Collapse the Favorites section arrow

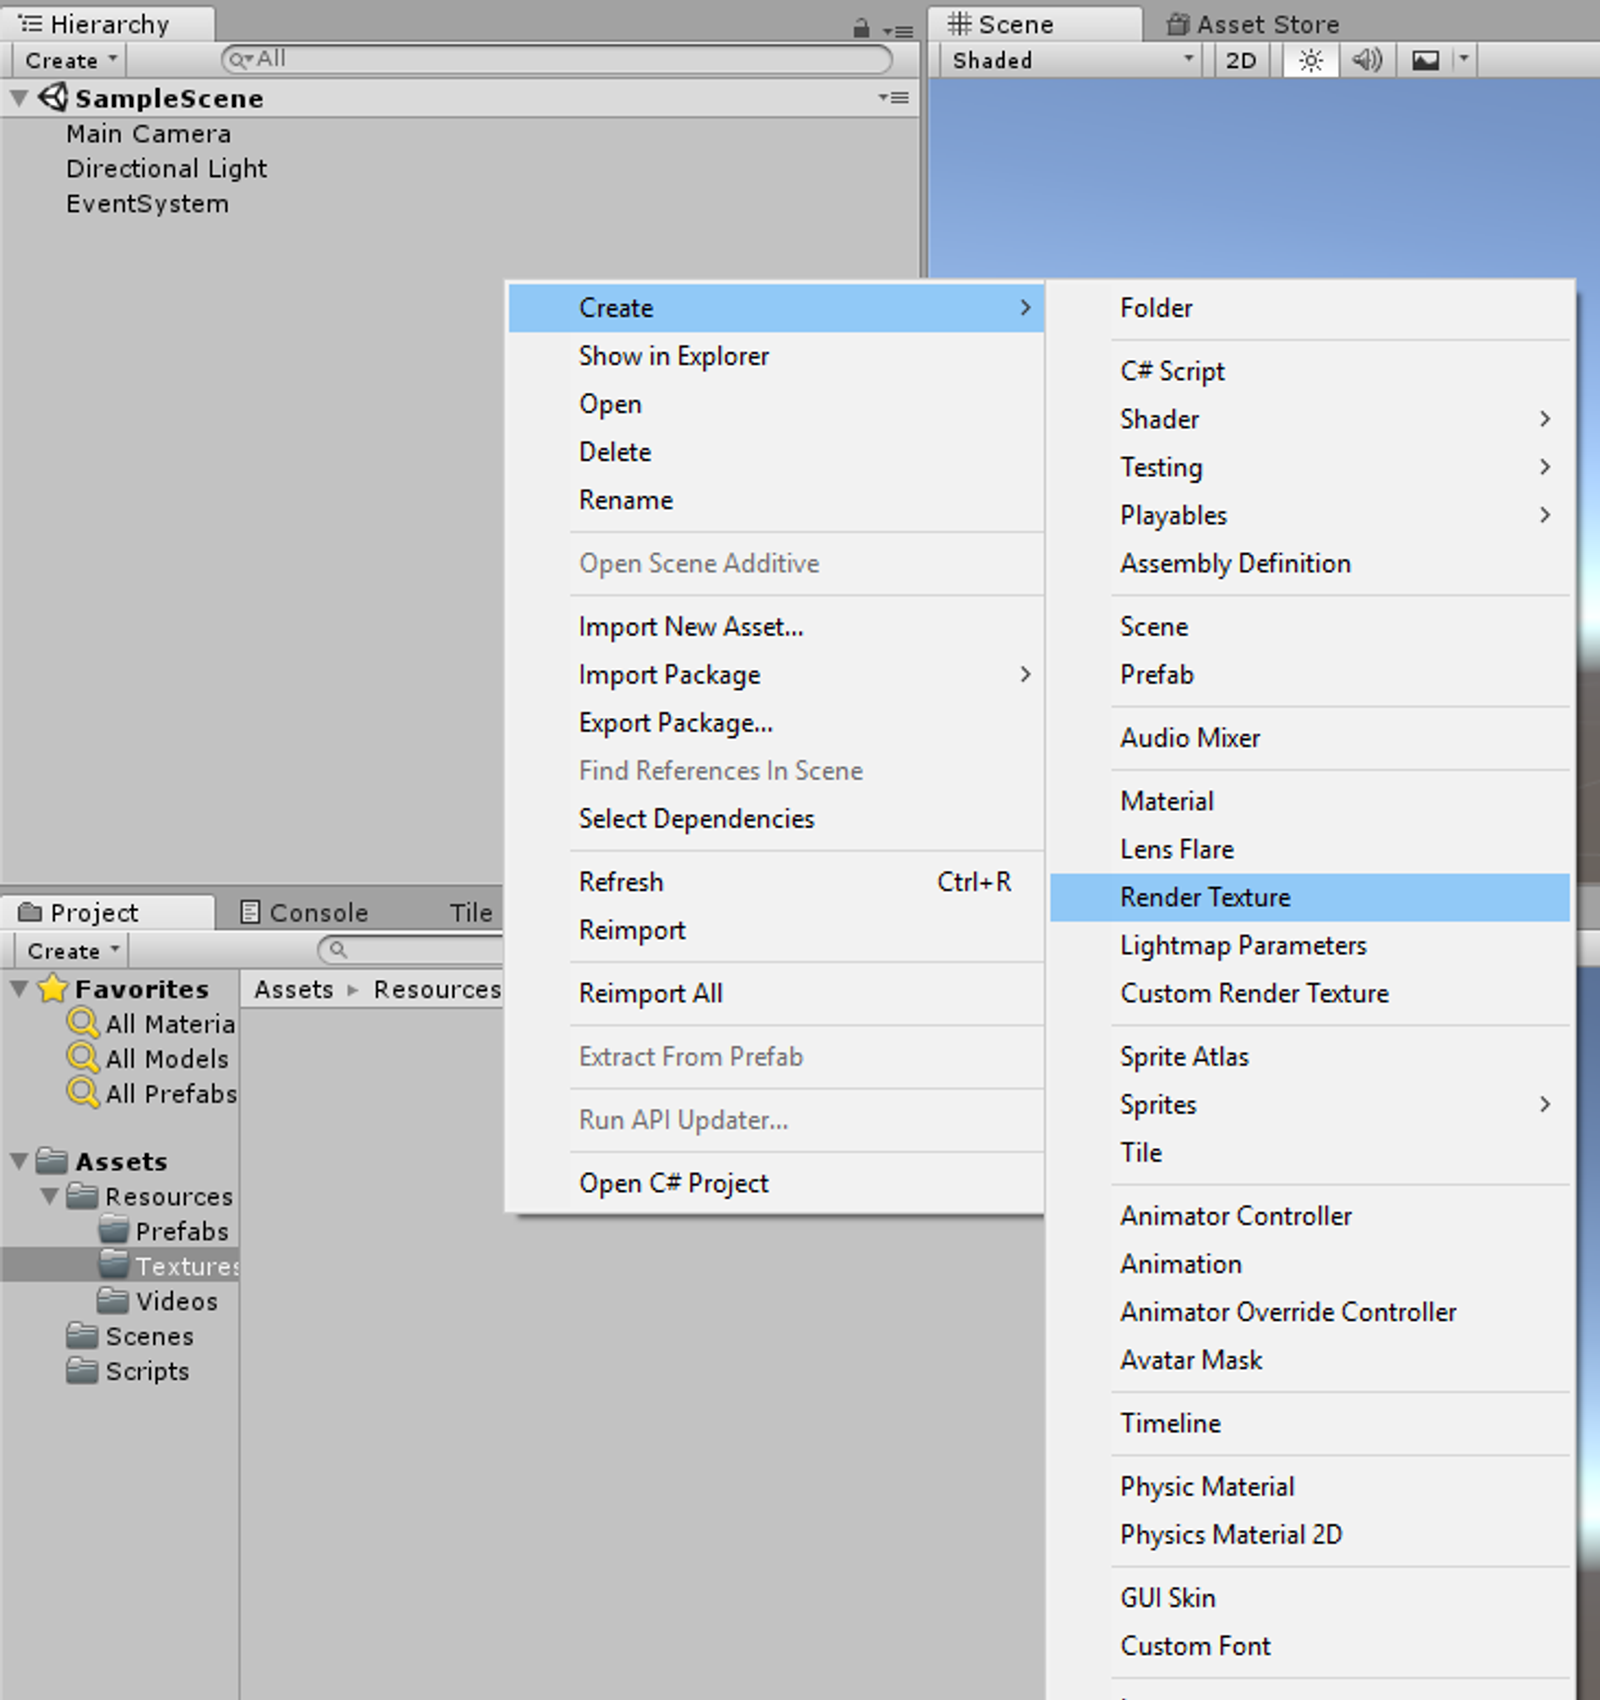pyautogui.click(x=19, y=989)
